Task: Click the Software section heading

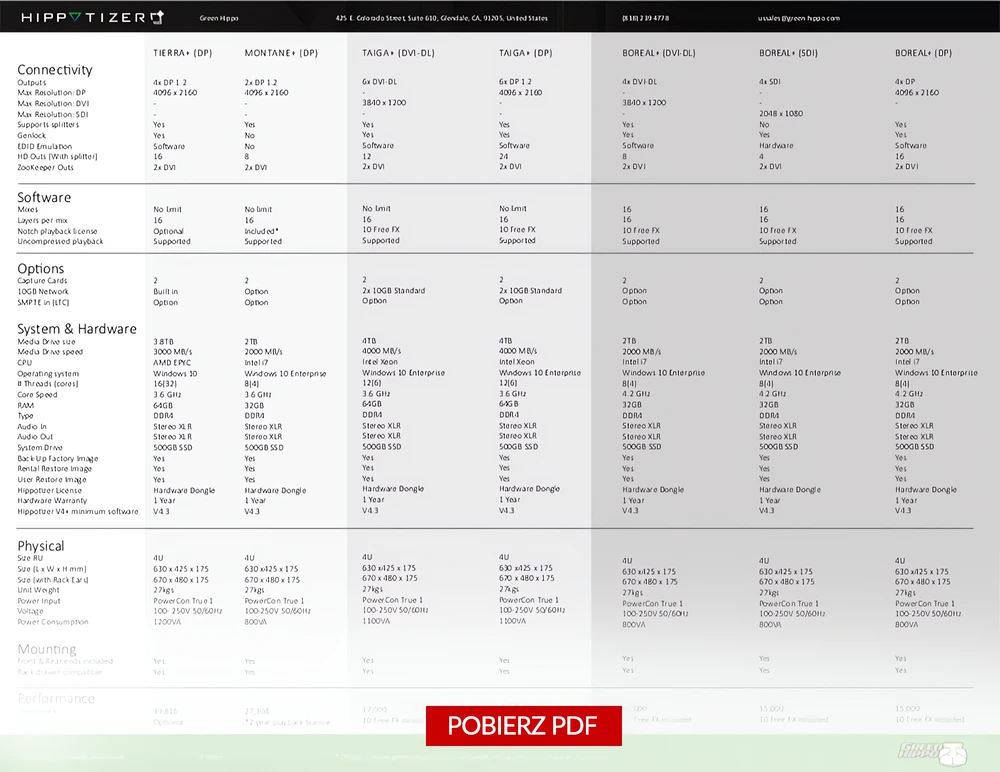Action: [x=44, y=197]
